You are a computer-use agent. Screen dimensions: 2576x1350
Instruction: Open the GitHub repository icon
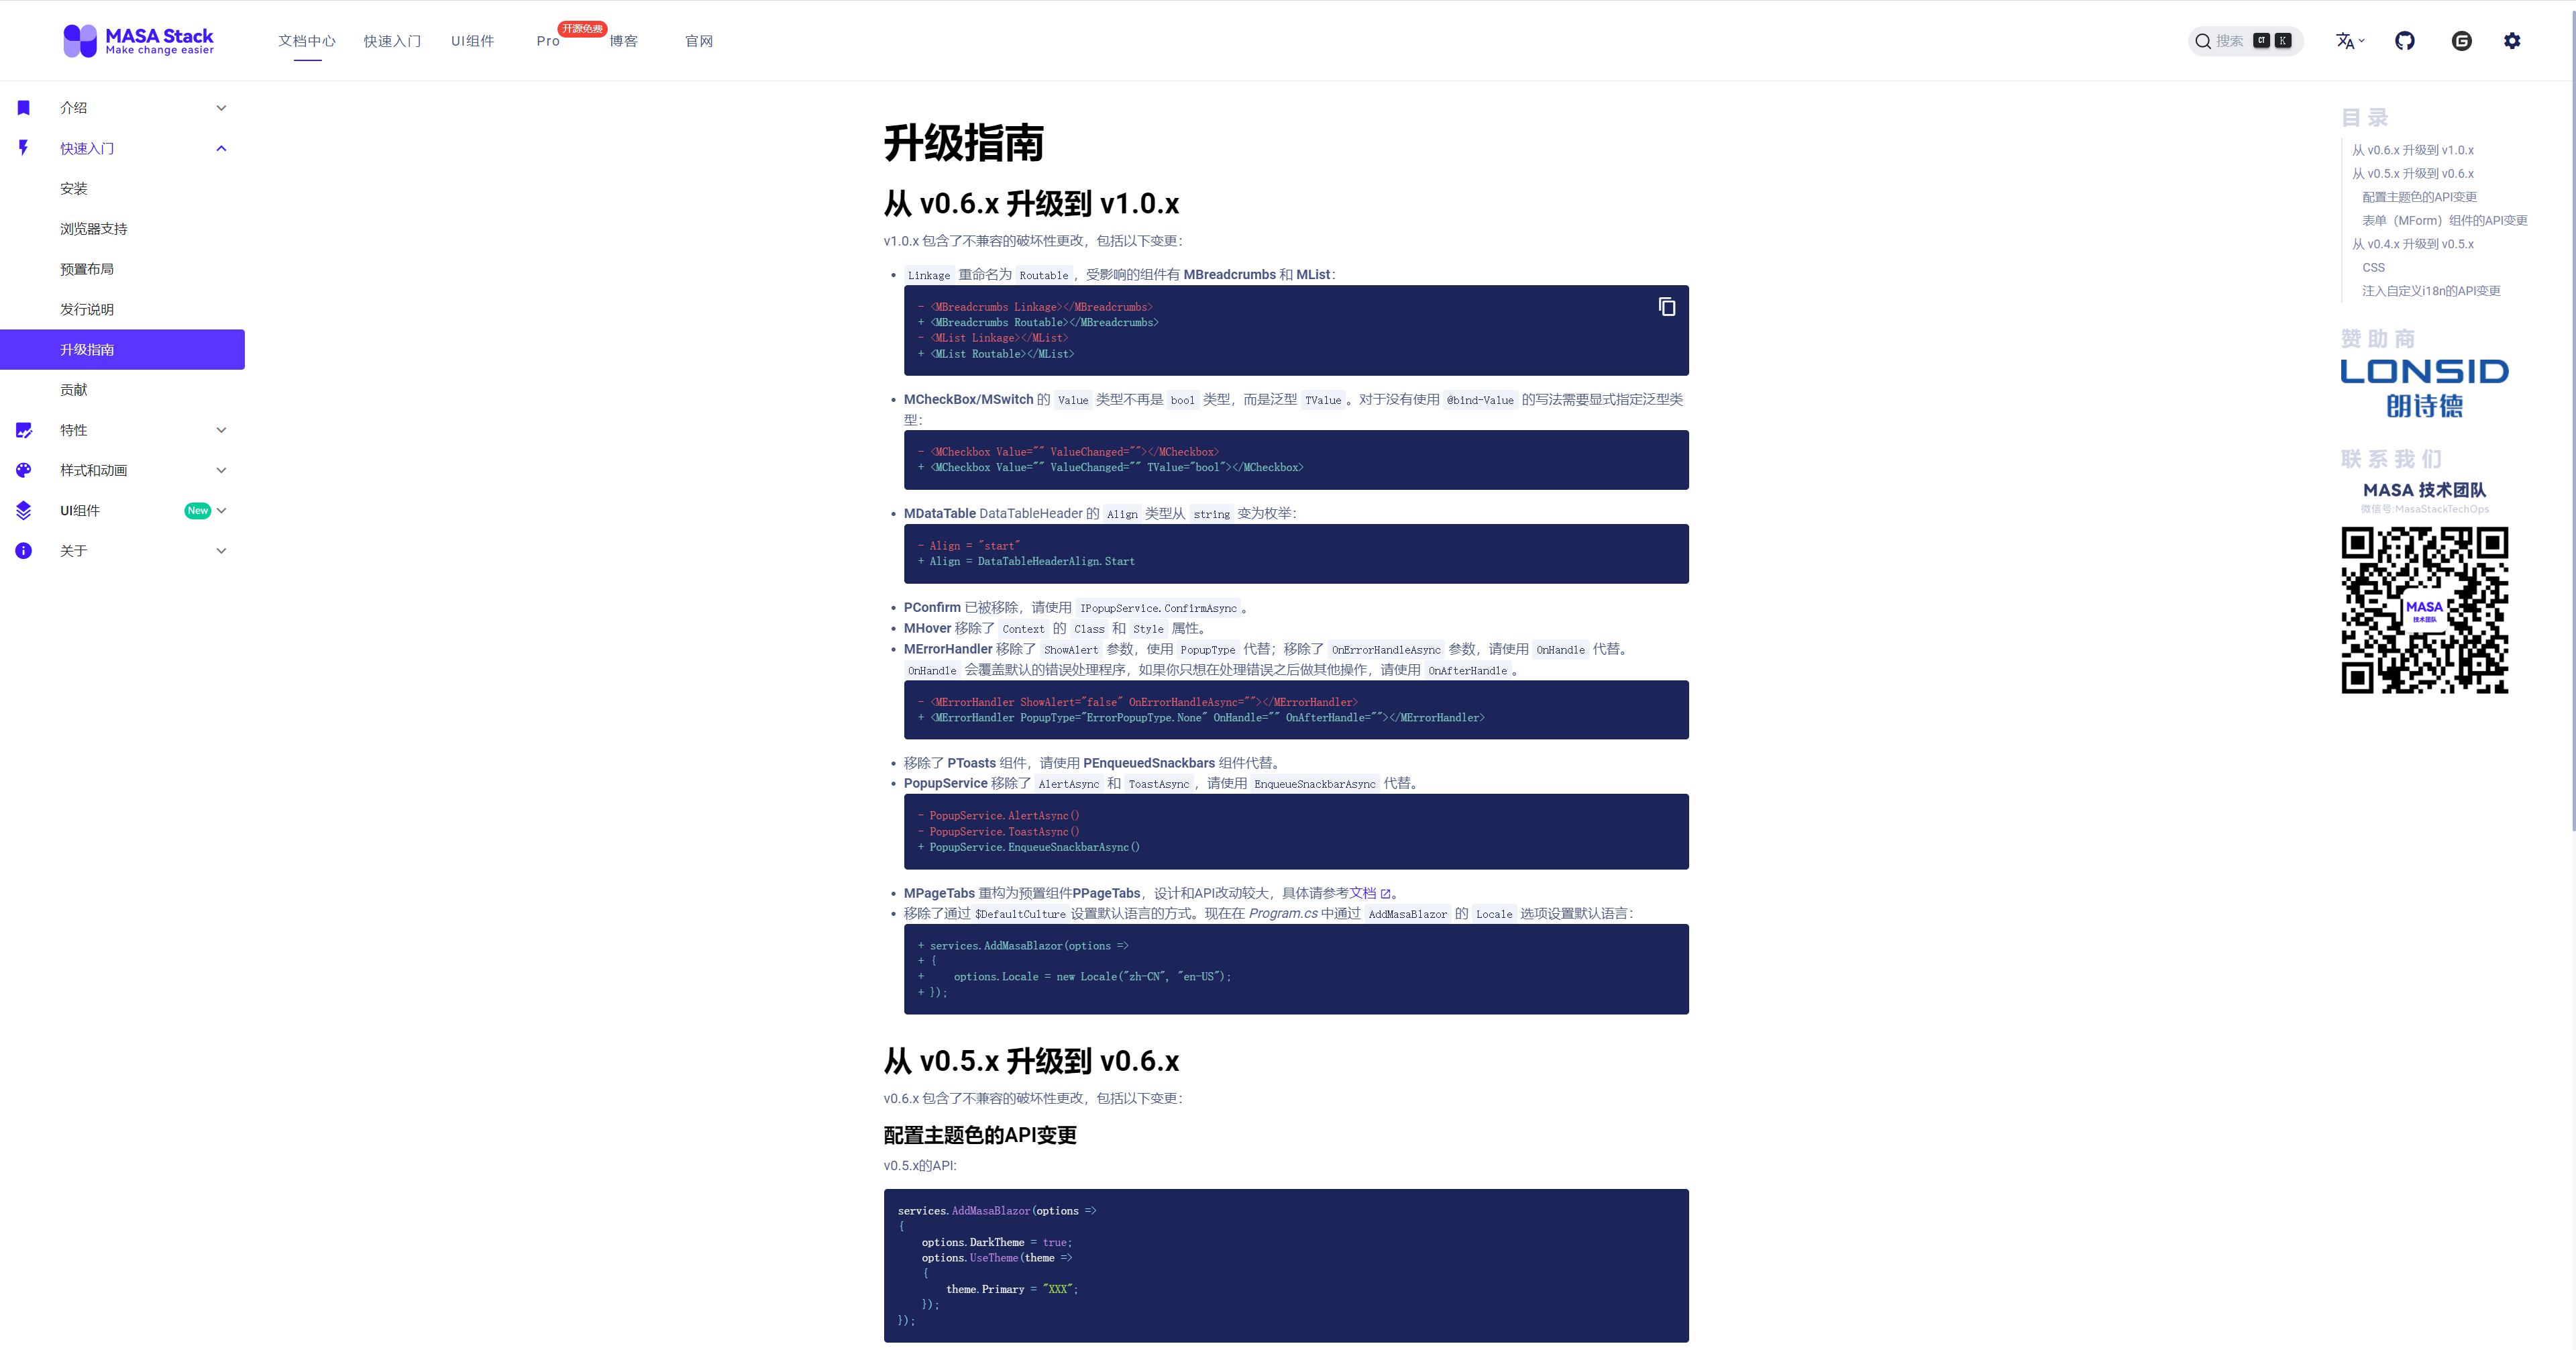[x=2405, y=41]
